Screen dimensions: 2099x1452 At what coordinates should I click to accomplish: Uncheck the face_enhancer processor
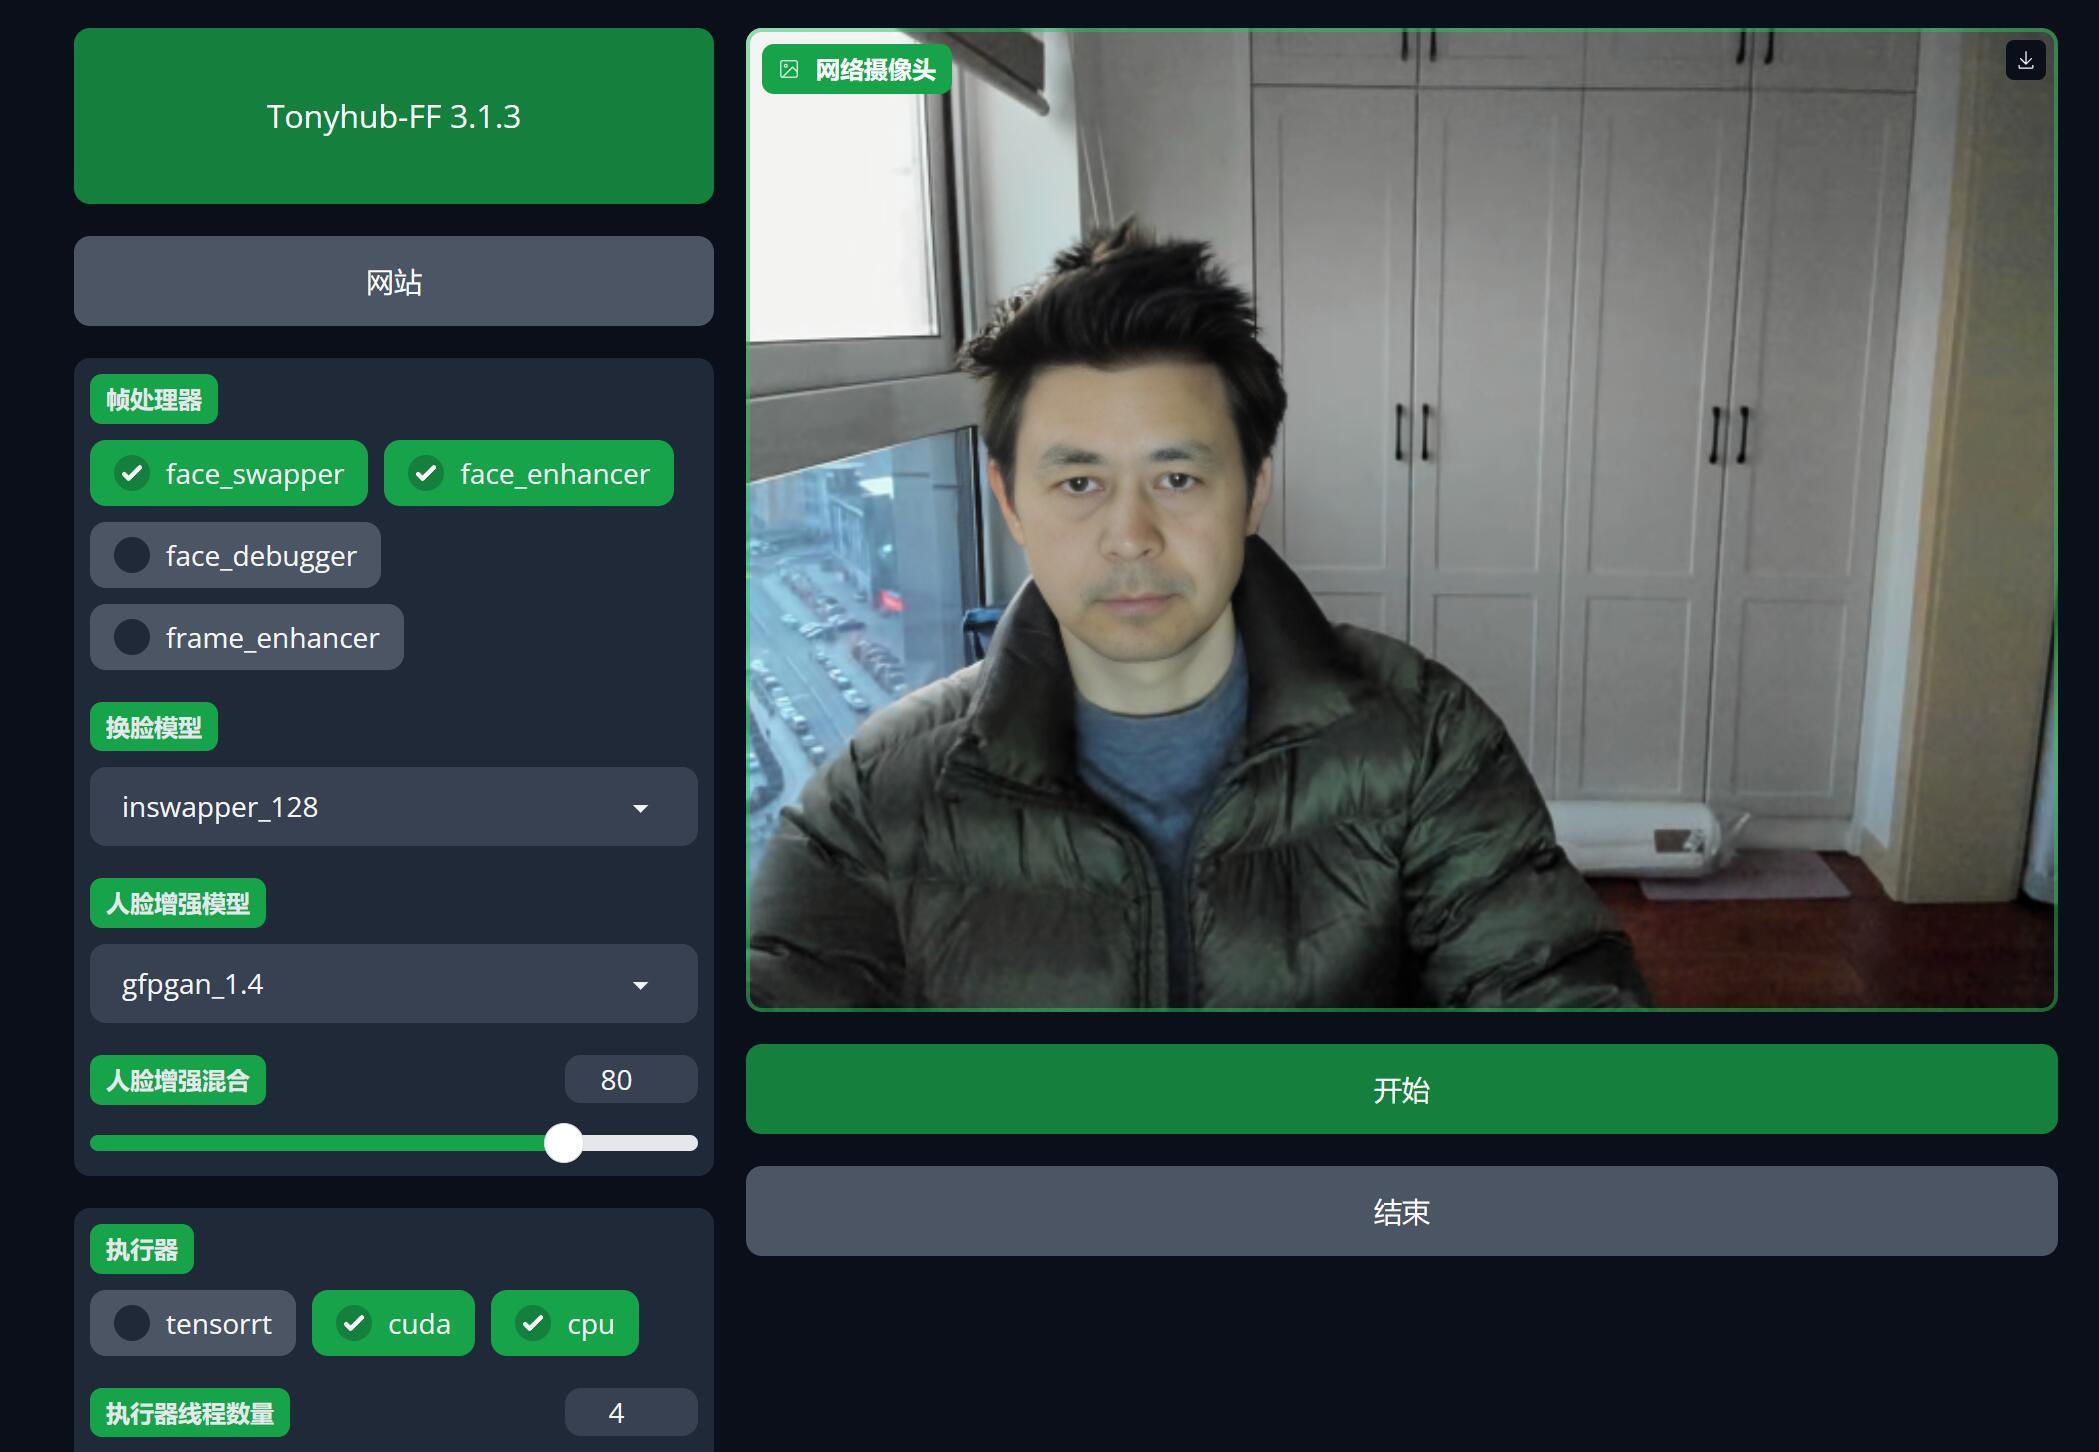coord(529,473)
